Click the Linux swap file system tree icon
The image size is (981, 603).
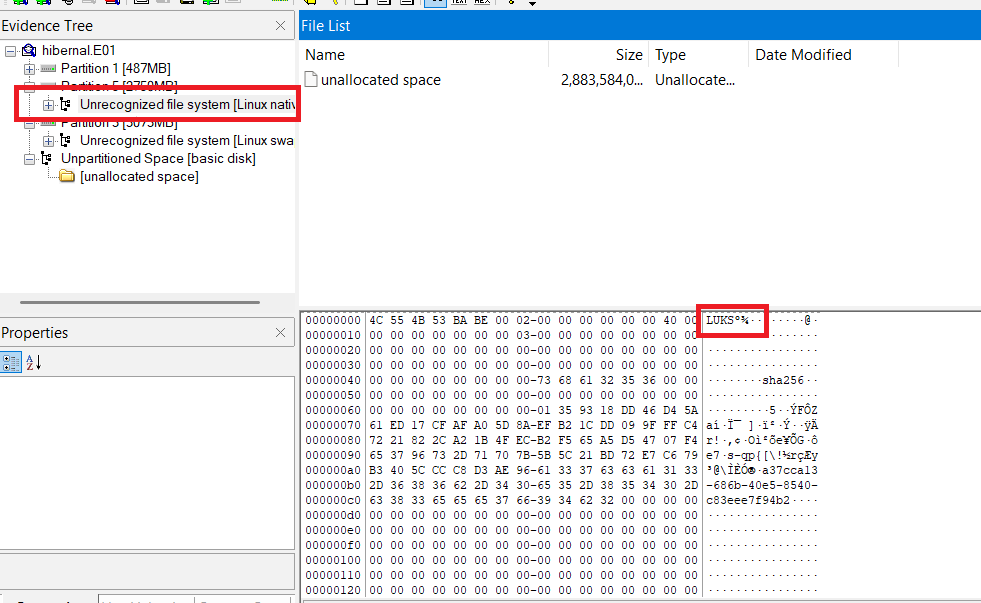[66, 141]
